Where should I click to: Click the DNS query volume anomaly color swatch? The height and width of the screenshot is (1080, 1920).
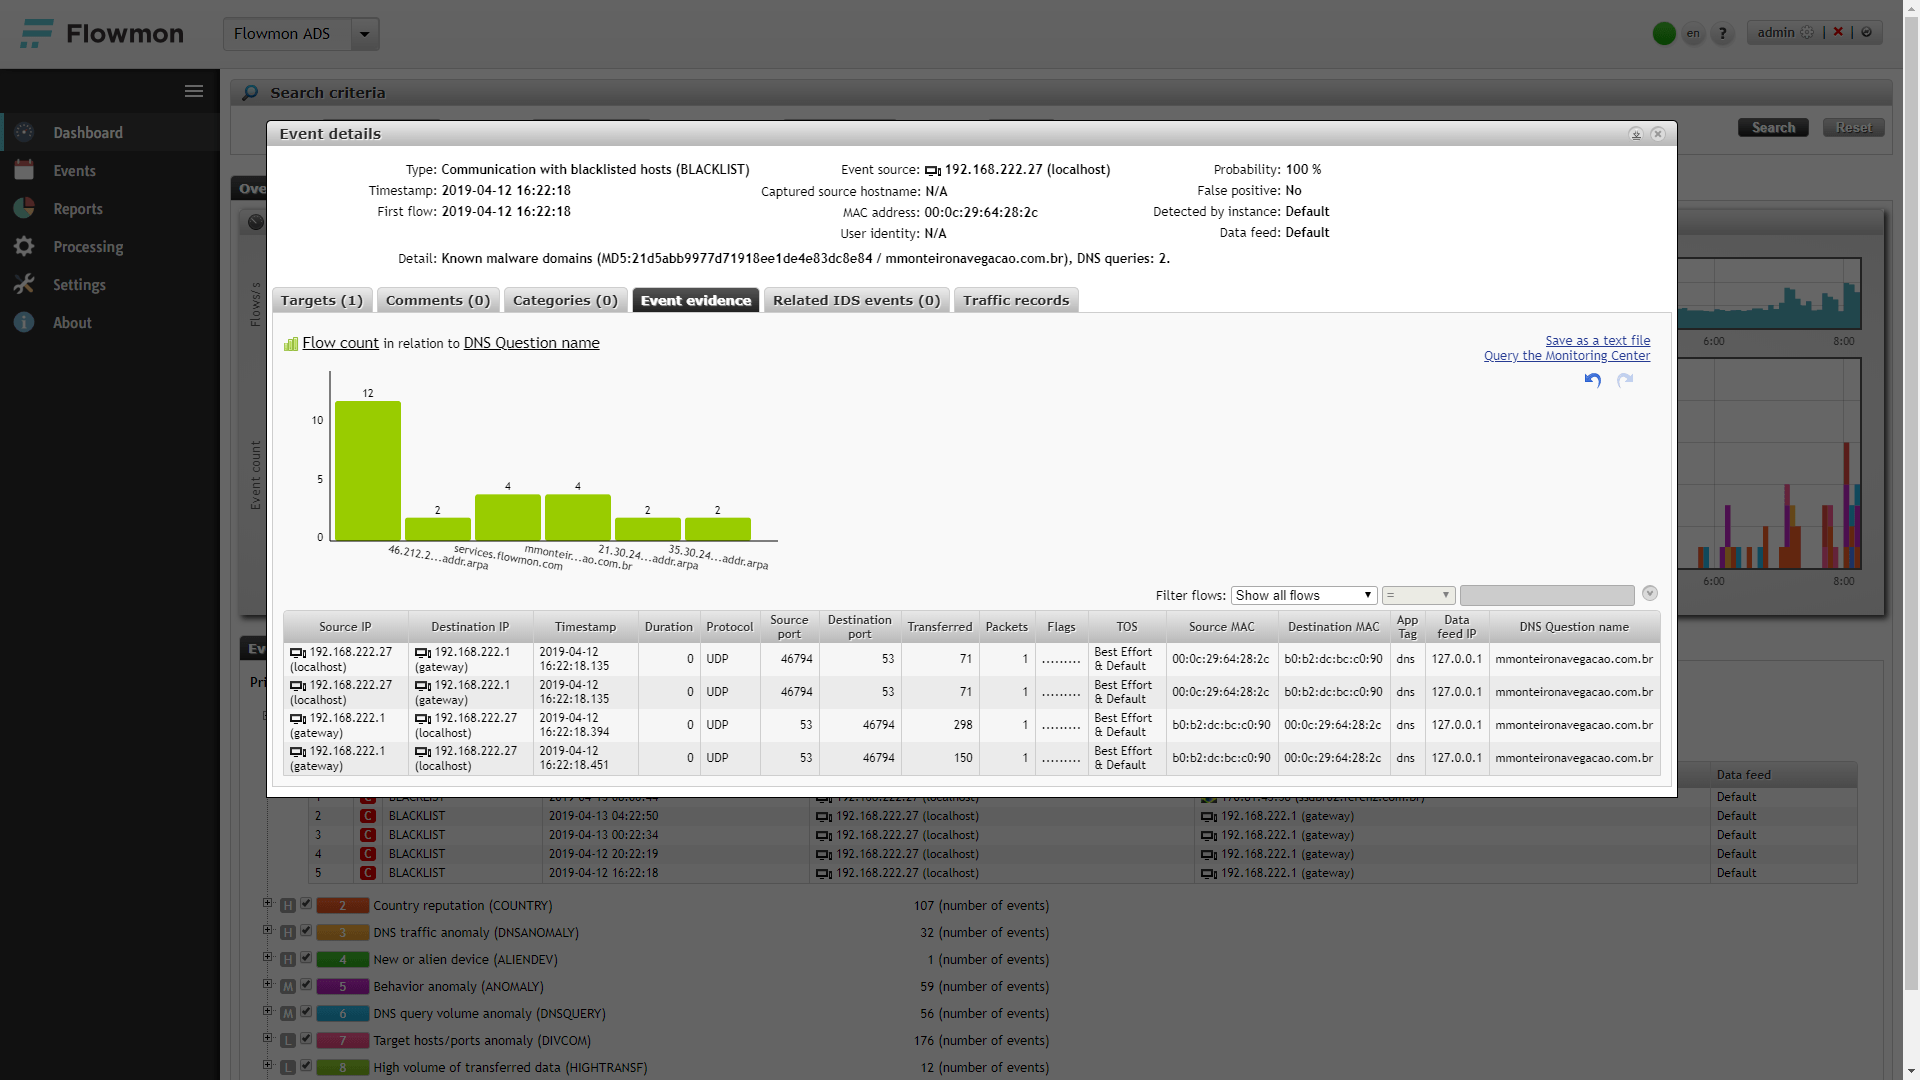[x=342, y=1014]
